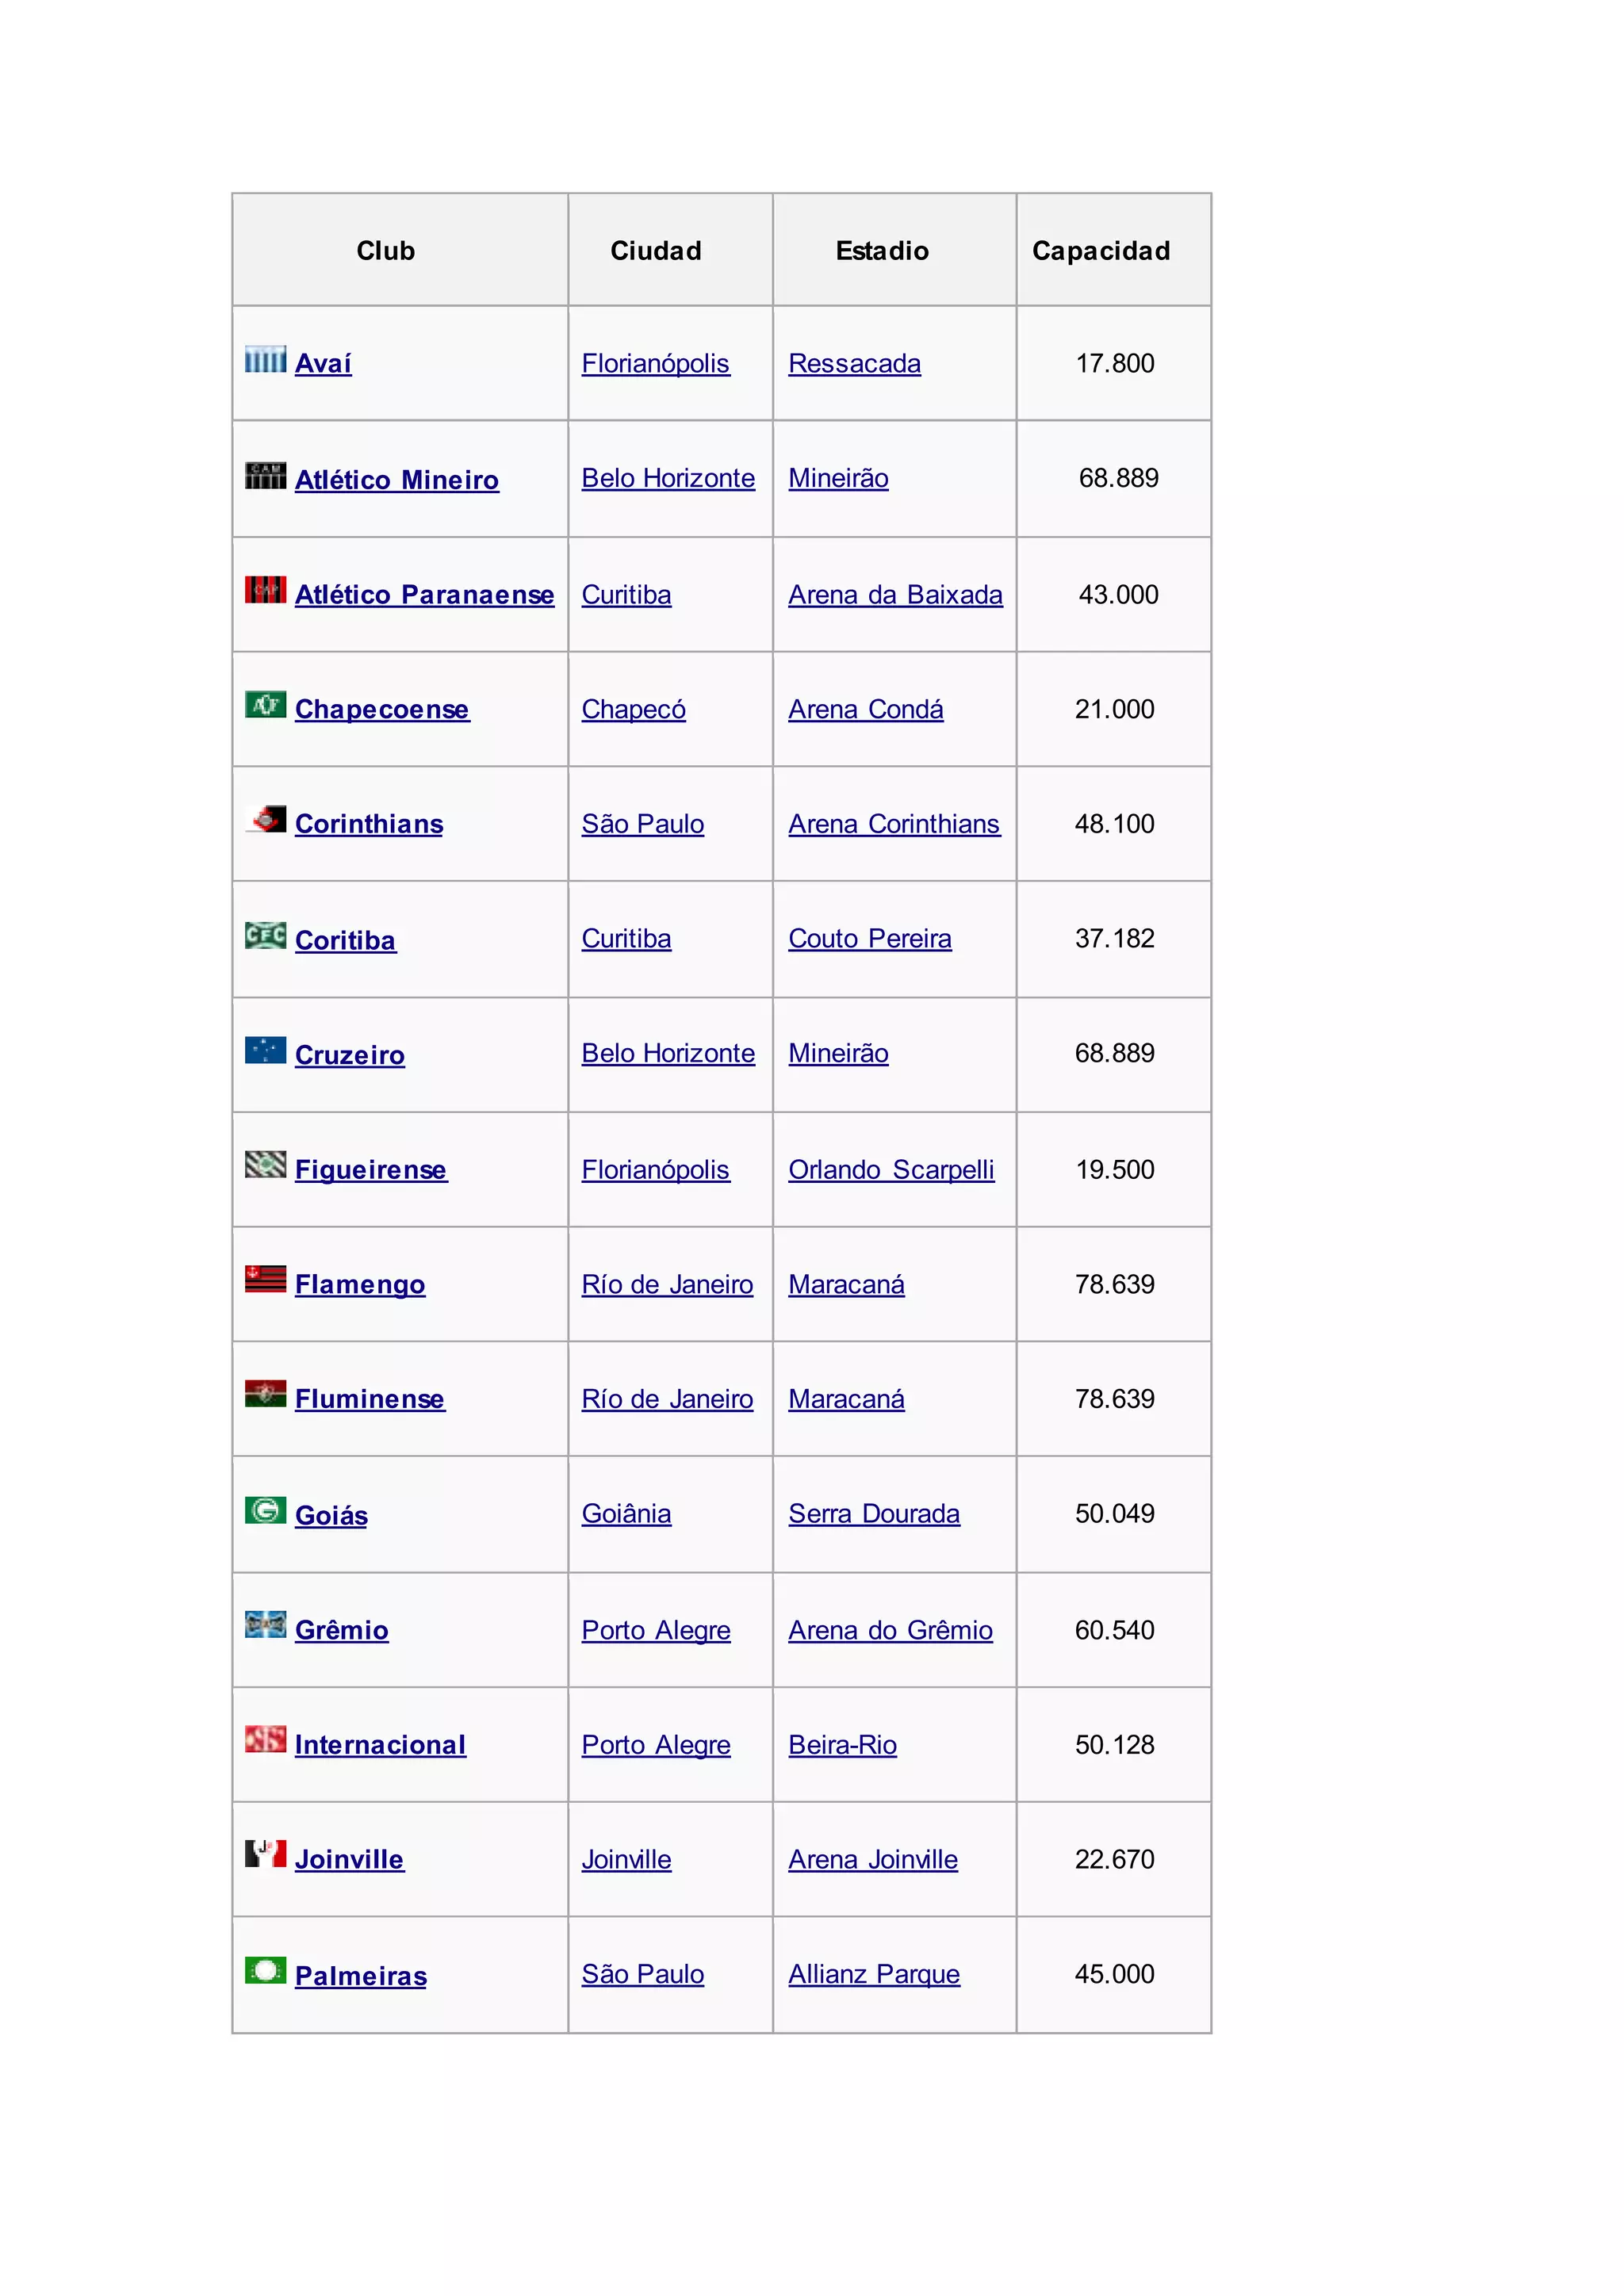Follow the Chapecó city link
The height and width of the screenshot is (2296, 1624).
(x=633, y=710)
